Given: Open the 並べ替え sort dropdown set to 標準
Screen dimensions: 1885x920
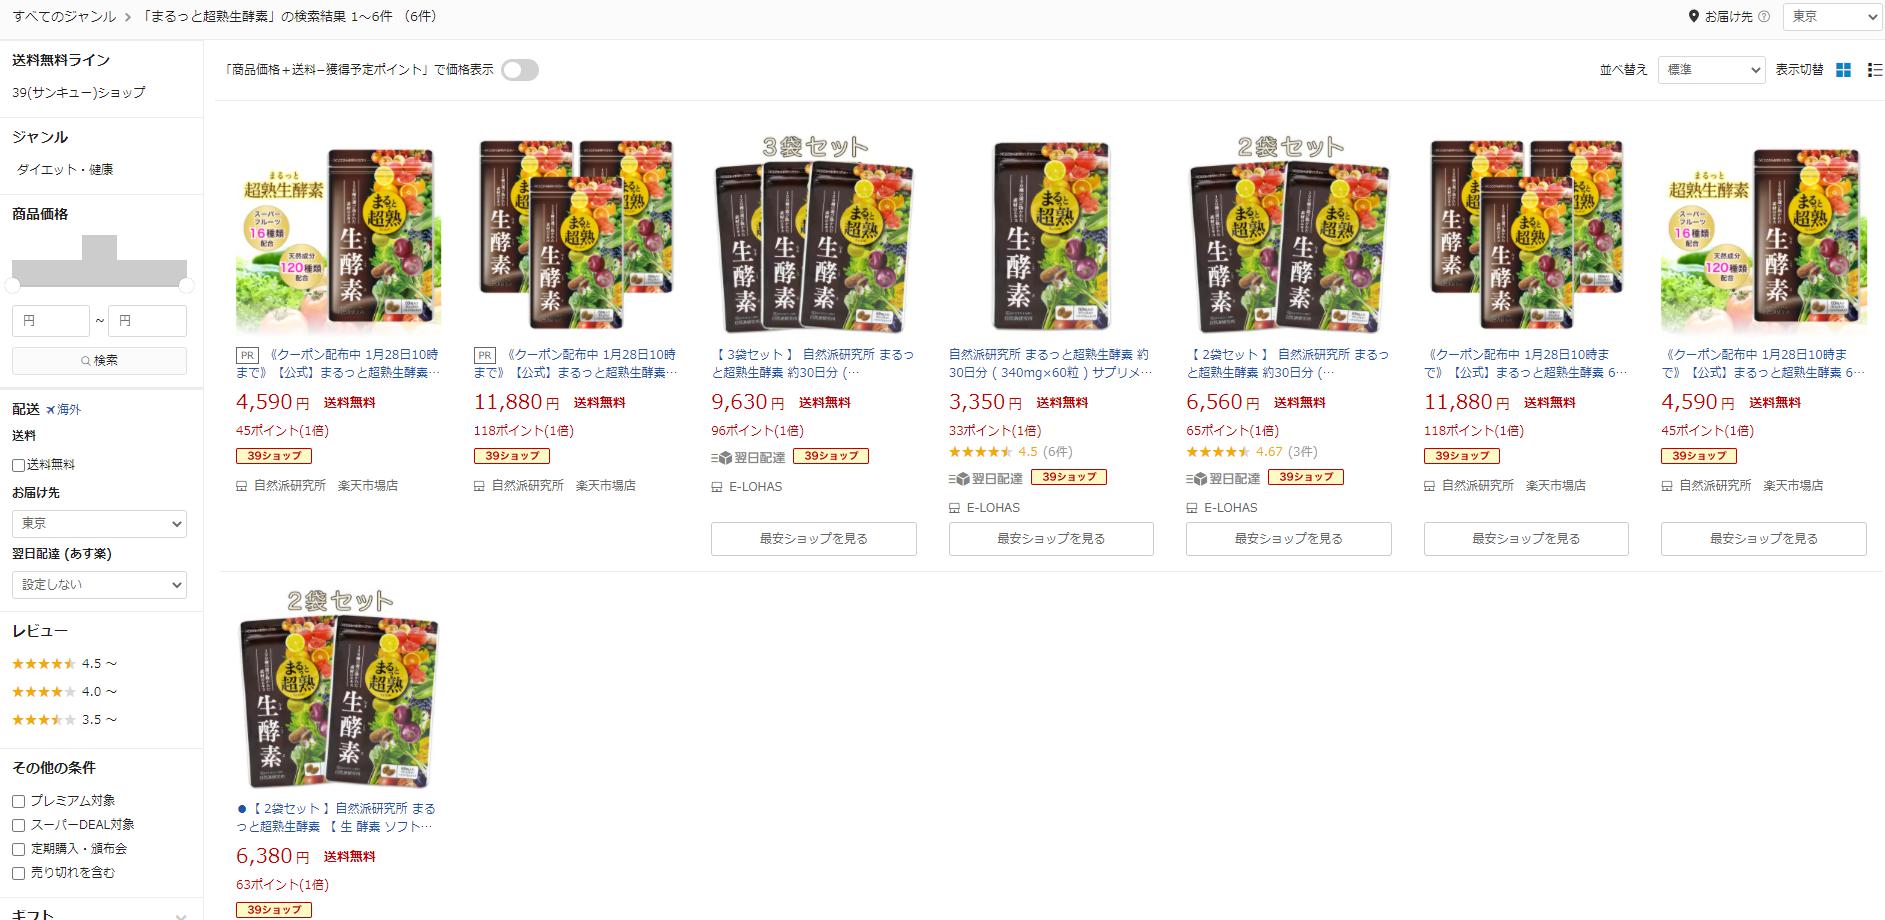Looking at the screenshot, I should click(x=1711, y=70).
